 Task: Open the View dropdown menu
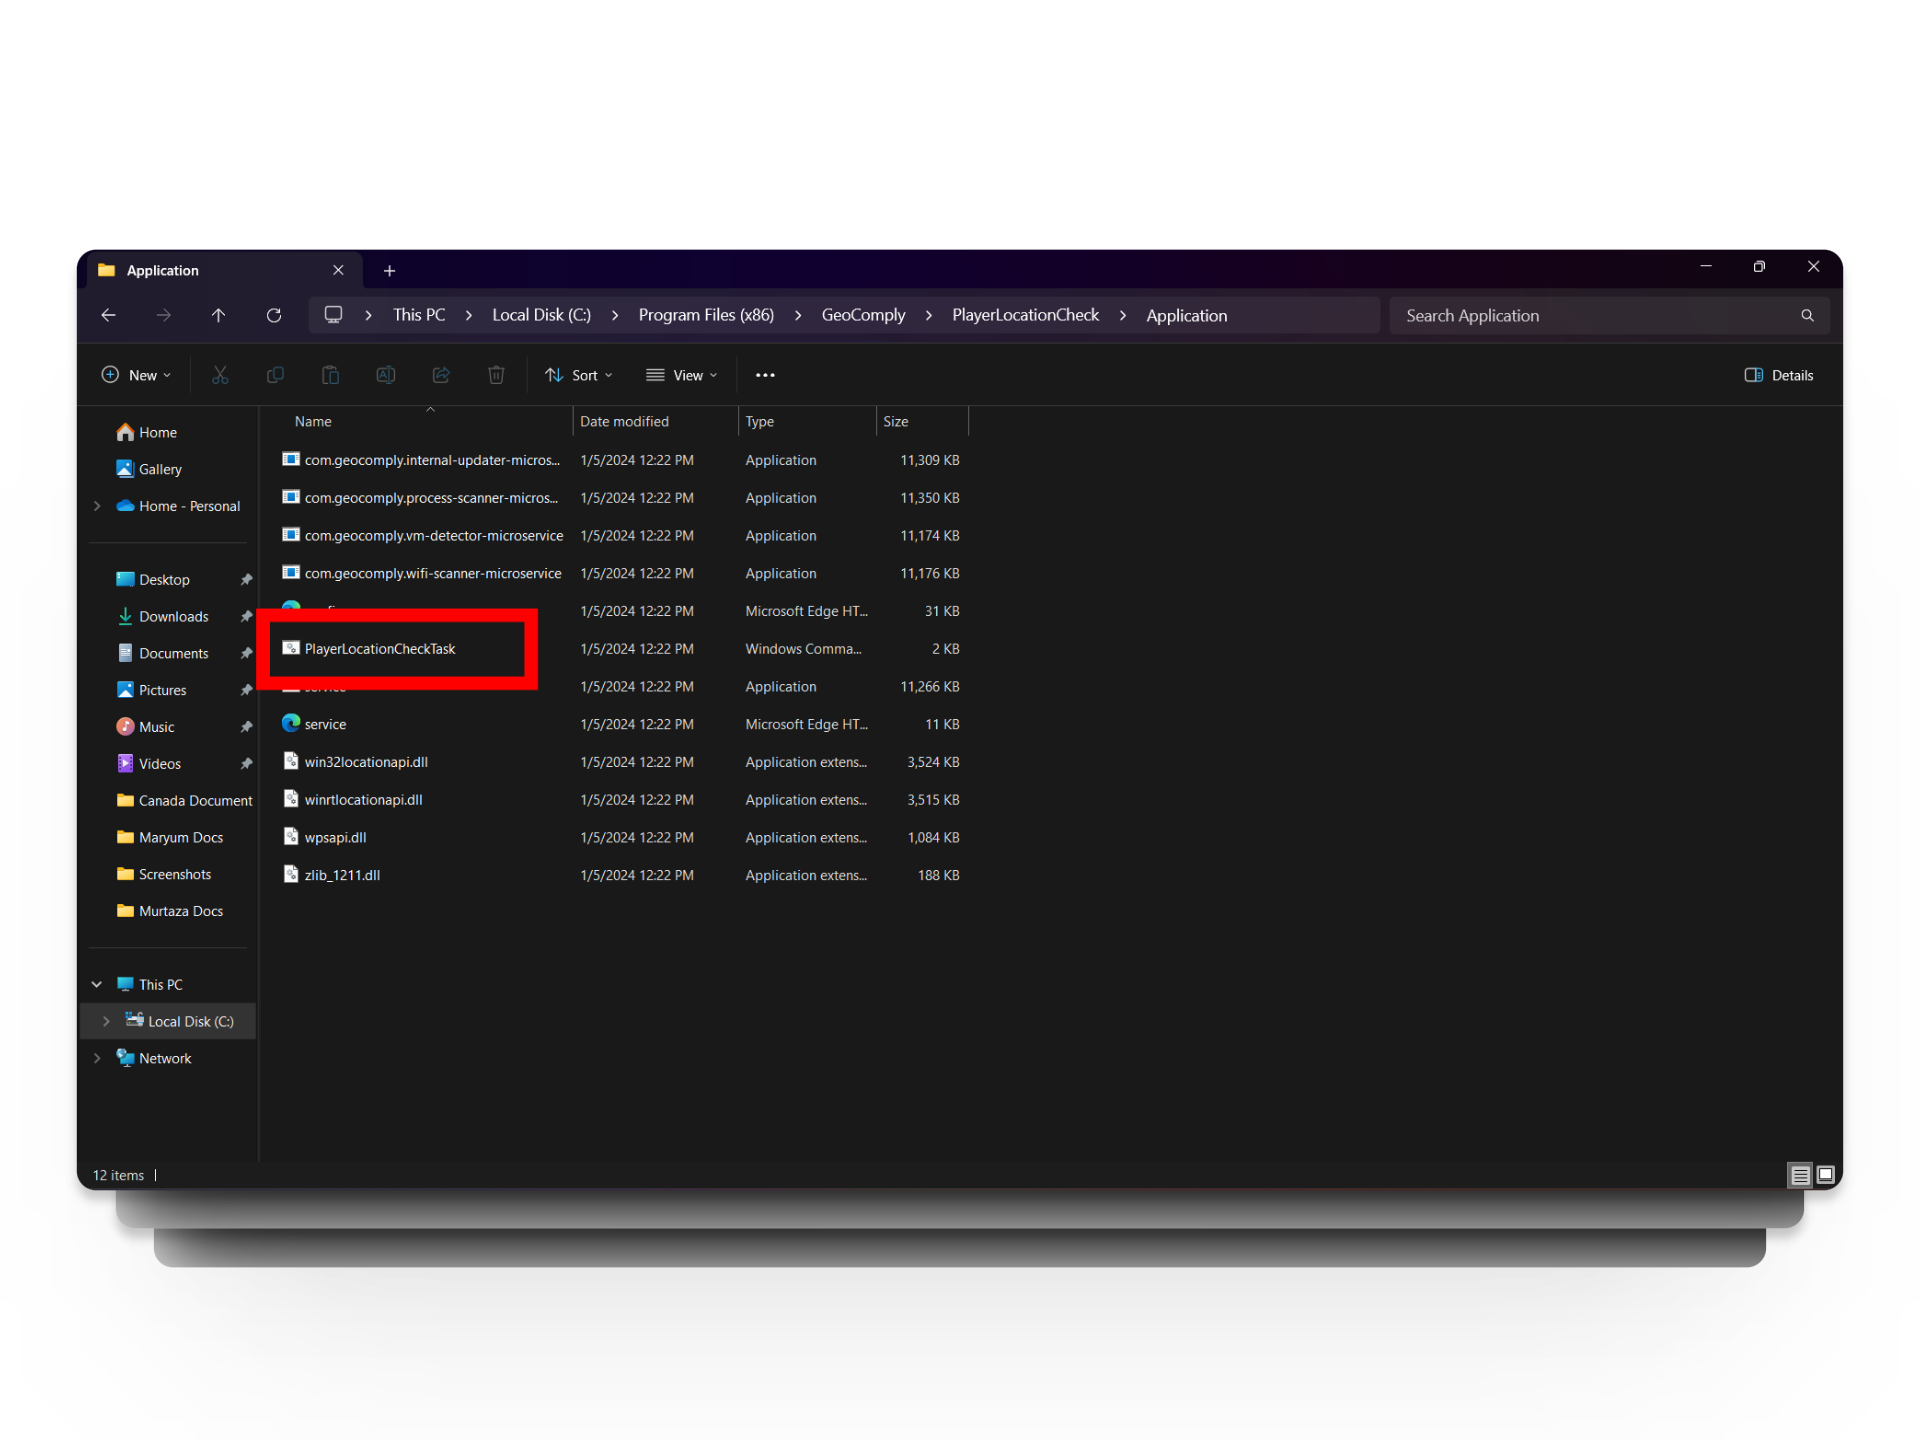coord(682,375)
